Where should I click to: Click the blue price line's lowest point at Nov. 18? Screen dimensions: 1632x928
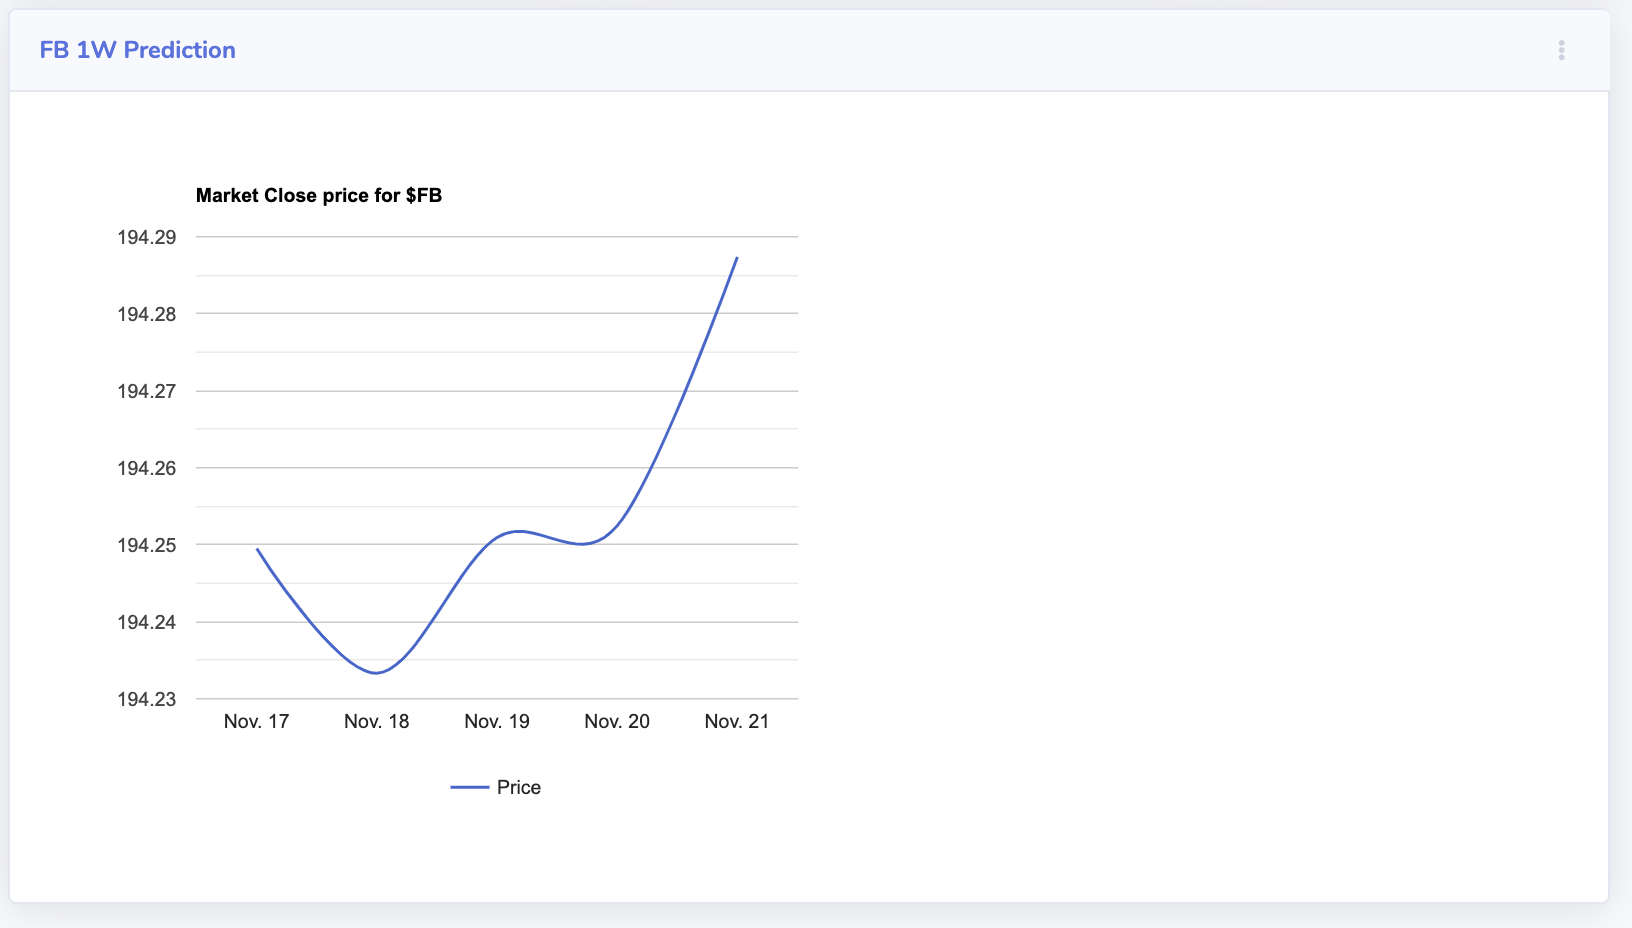point(376,673)
